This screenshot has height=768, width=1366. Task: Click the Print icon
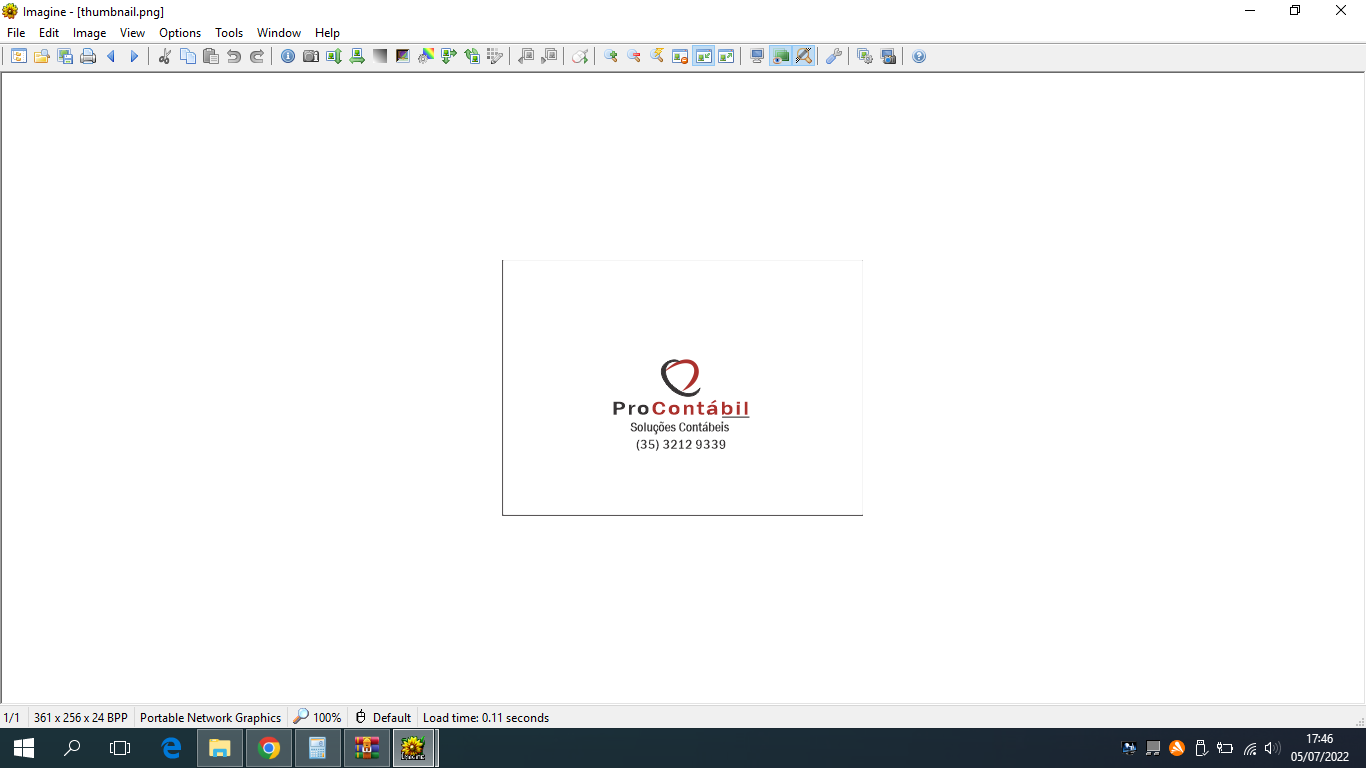coord(88,57)
